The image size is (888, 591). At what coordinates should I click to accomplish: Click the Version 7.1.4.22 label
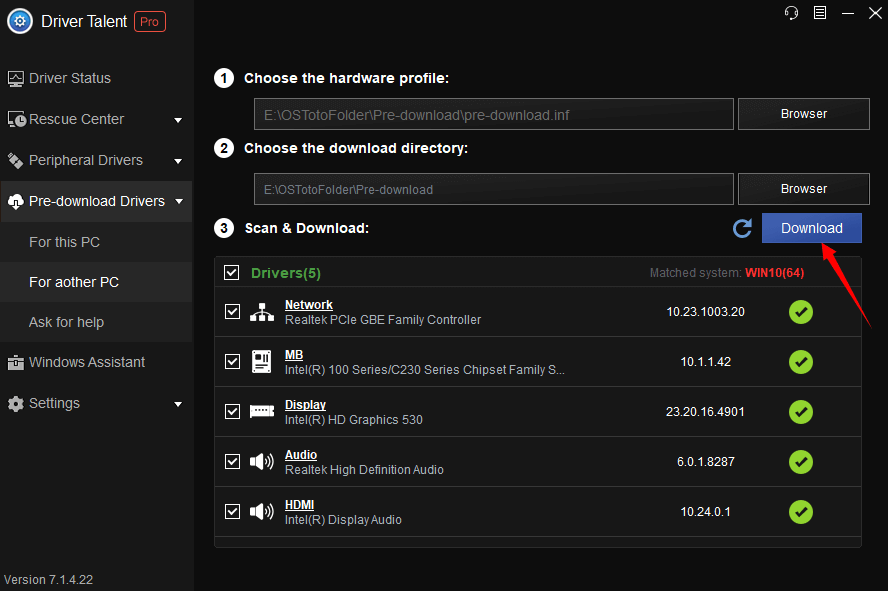point(49,580)
